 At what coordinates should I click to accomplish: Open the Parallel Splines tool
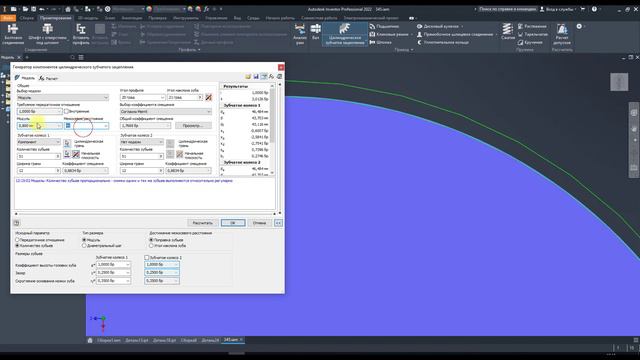coord(455,34)
